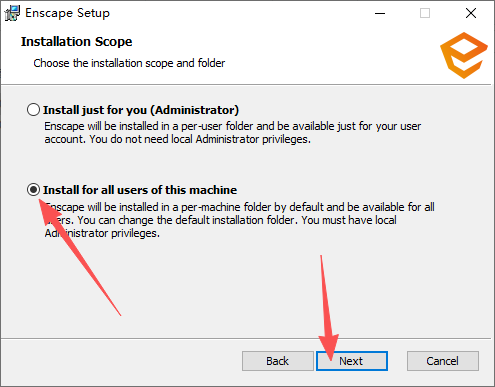495x387 pixels.
Task: Click the 'Install just for you (Administrator)' label
Action: 141,110
